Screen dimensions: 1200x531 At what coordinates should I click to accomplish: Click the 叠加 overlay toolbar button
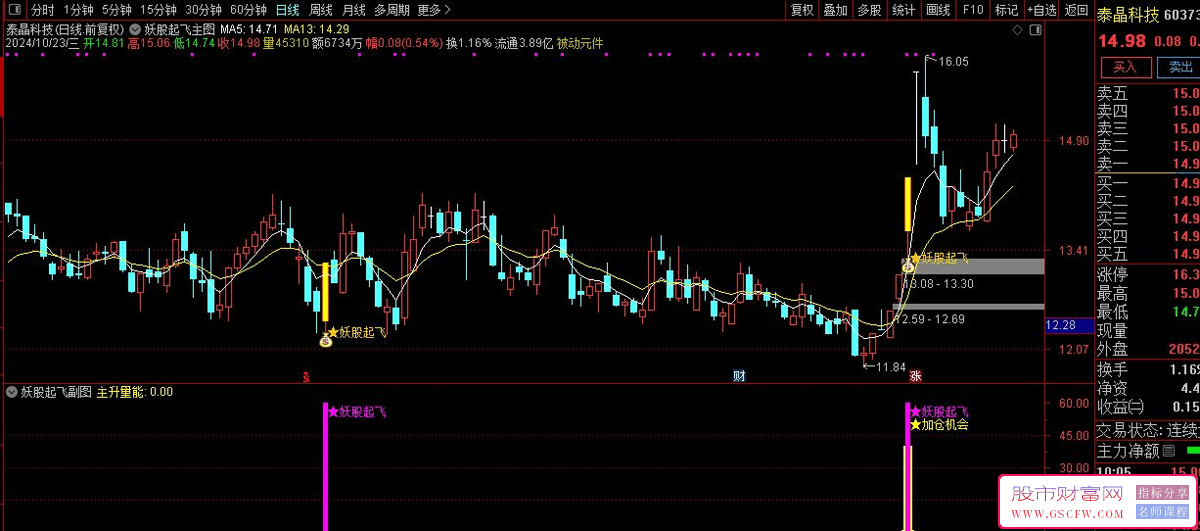836,10
